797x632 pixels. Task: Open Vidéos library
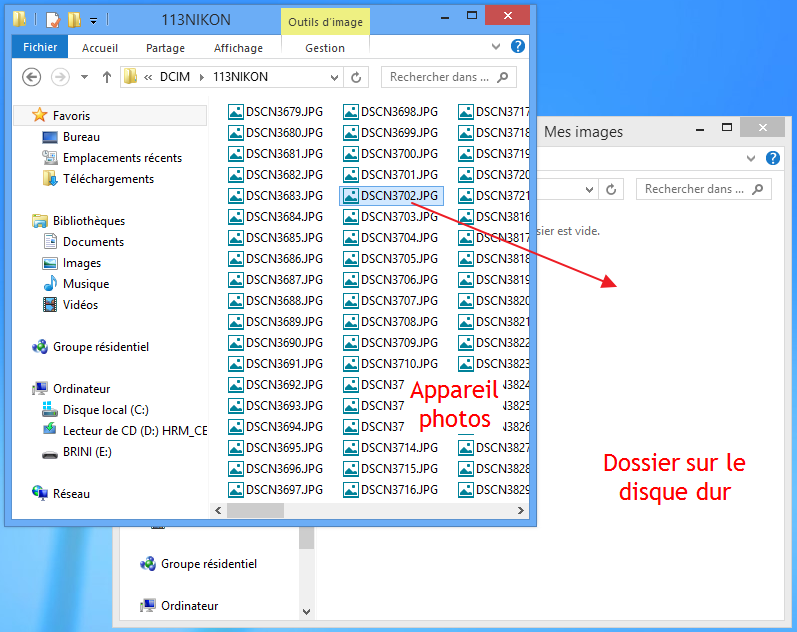click(70, 305)
